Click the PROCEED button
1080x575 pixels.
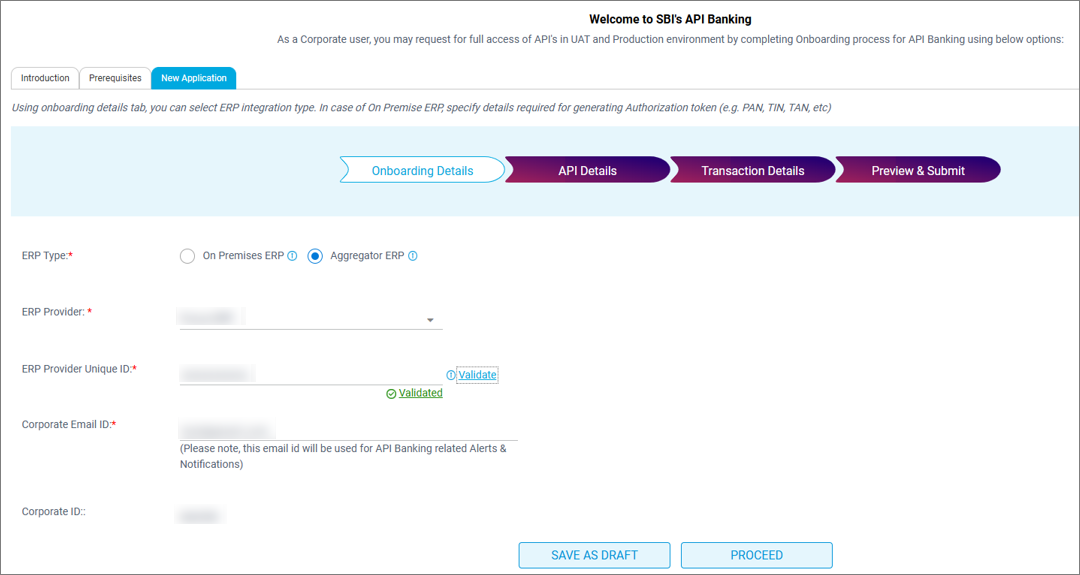756,555
